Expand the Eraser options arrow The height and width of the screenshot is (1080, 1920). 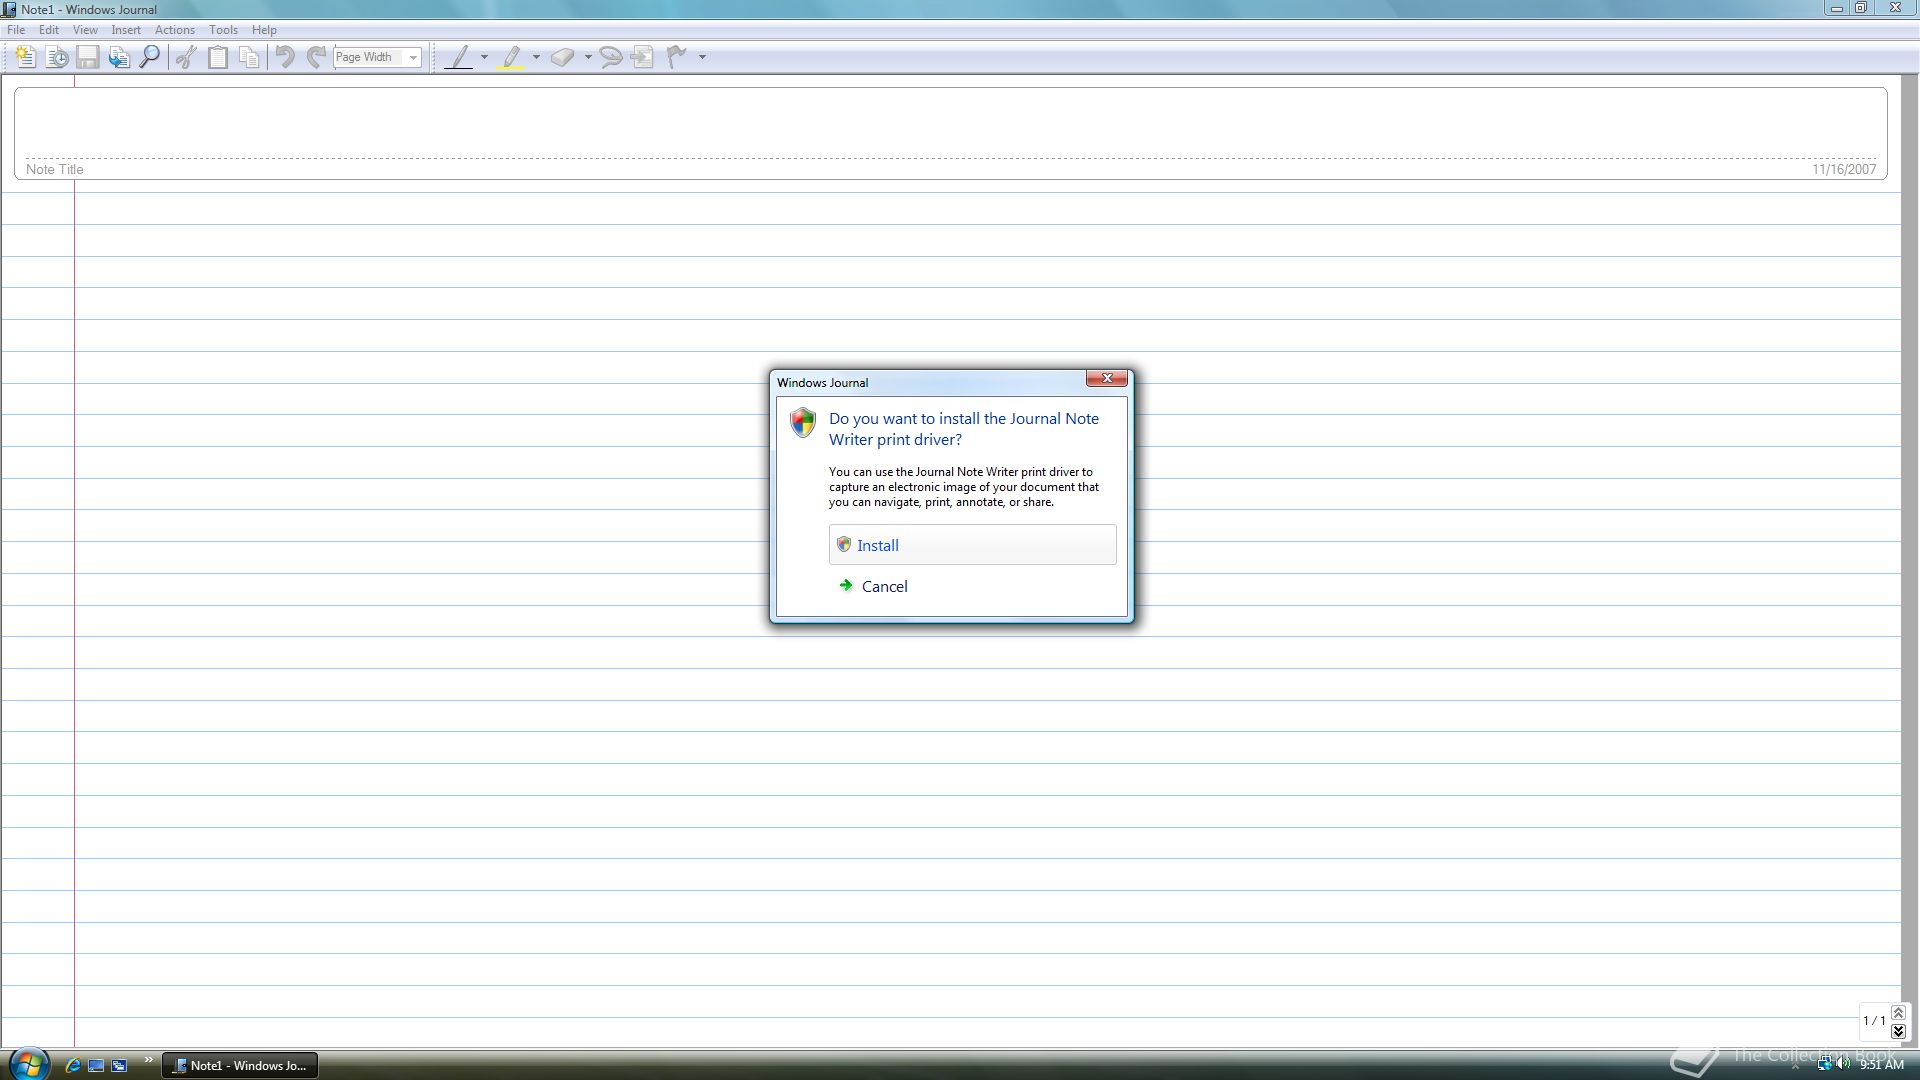click(x=588, y=57)
